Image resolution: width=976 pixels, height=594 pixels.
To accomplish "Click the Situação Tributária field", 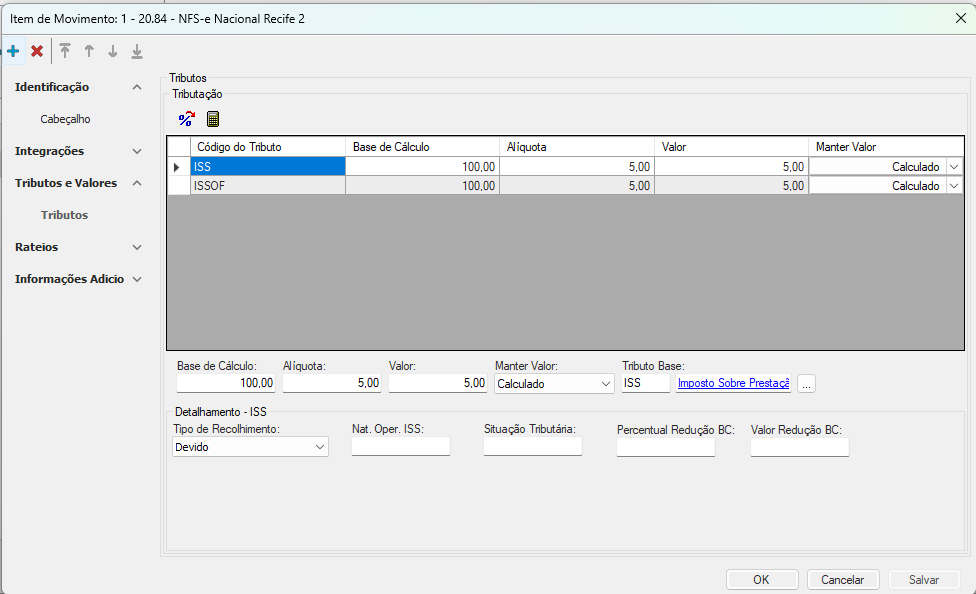I will [533, 446].
